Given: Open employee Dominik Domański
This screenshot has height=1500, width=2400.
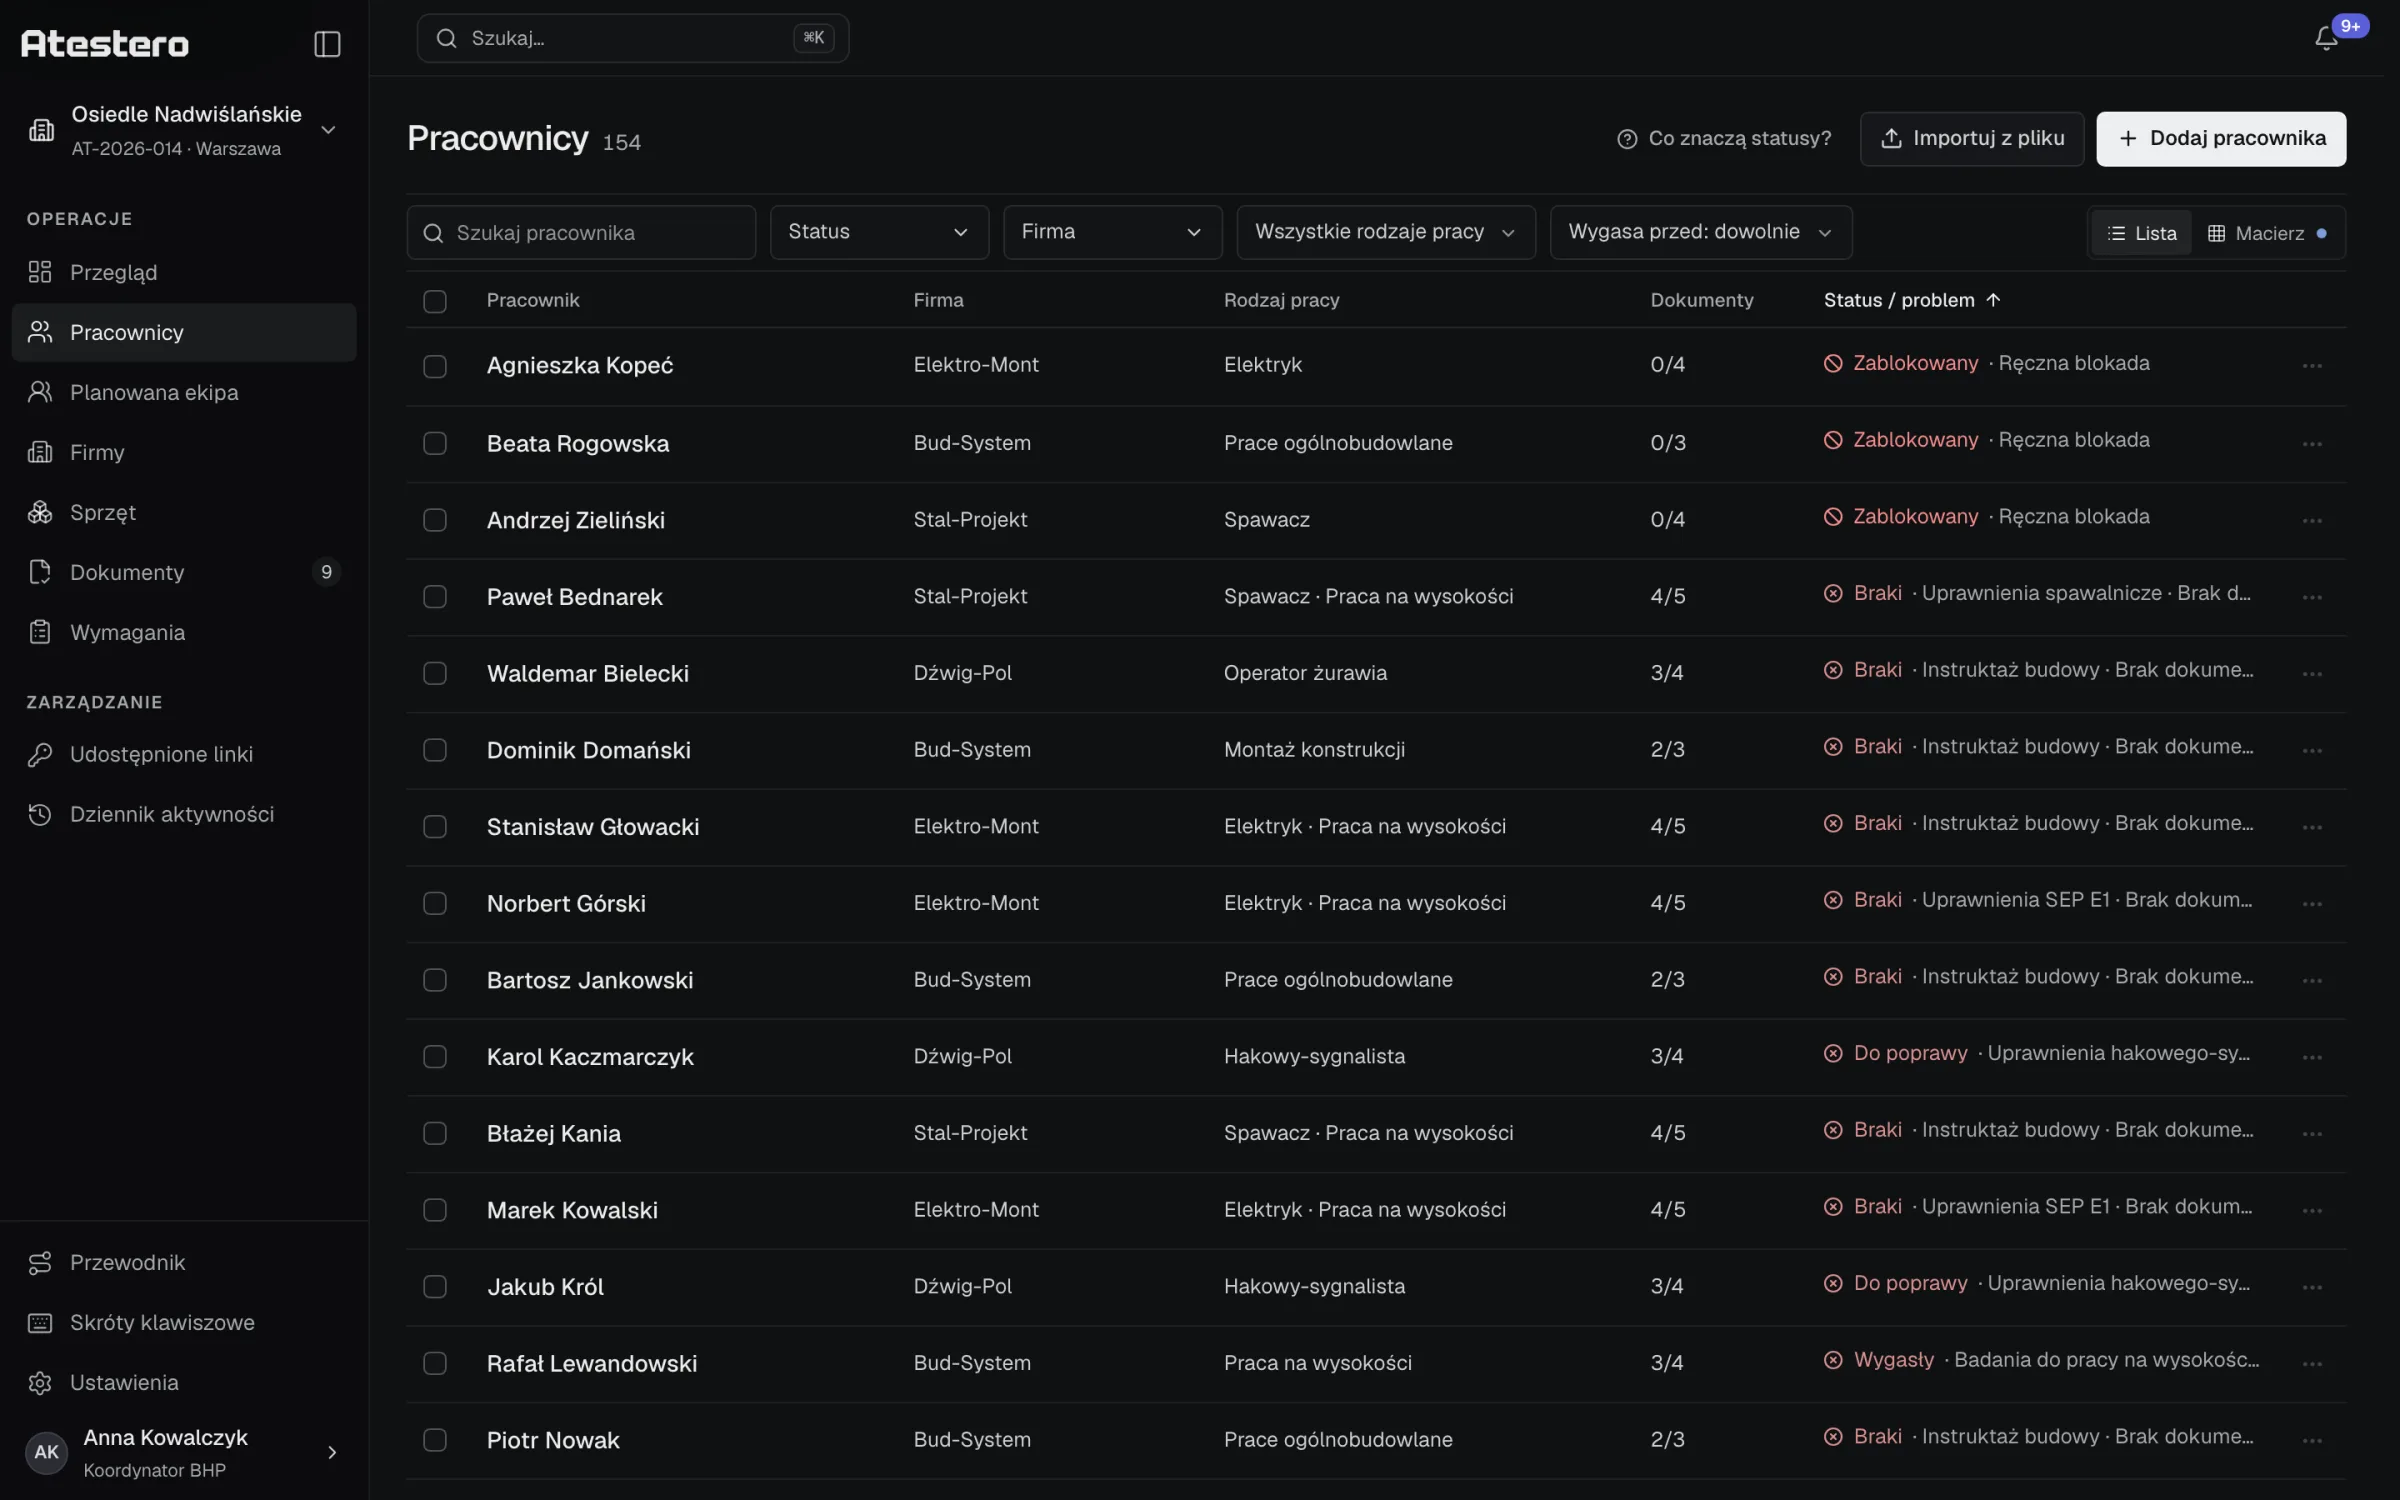Looking at the screenshot, I should pyautogui.click(x=588, y=750).
